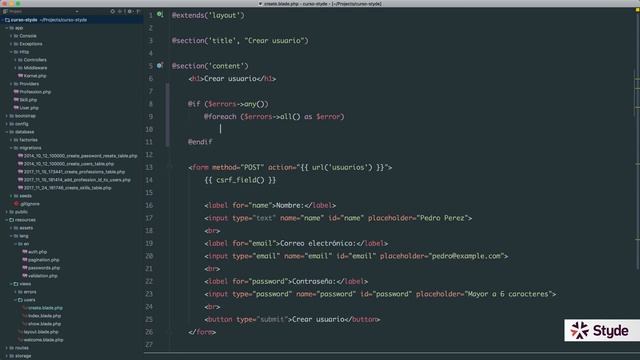Image resolution: width=640 pixels, height=360 pixels.
Task: Expand the bootstrap folder
Action: coord(7,116)
